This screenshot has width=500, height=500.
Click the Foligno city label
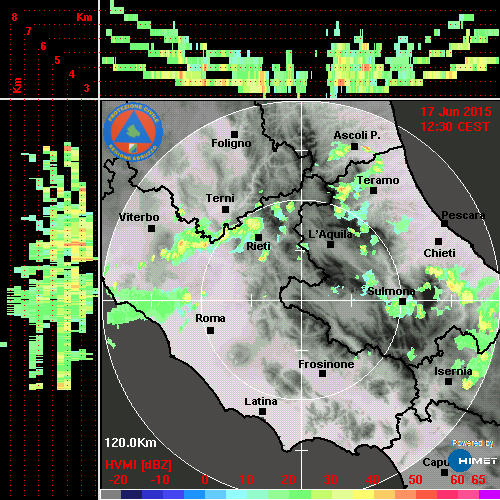(231, 143)
